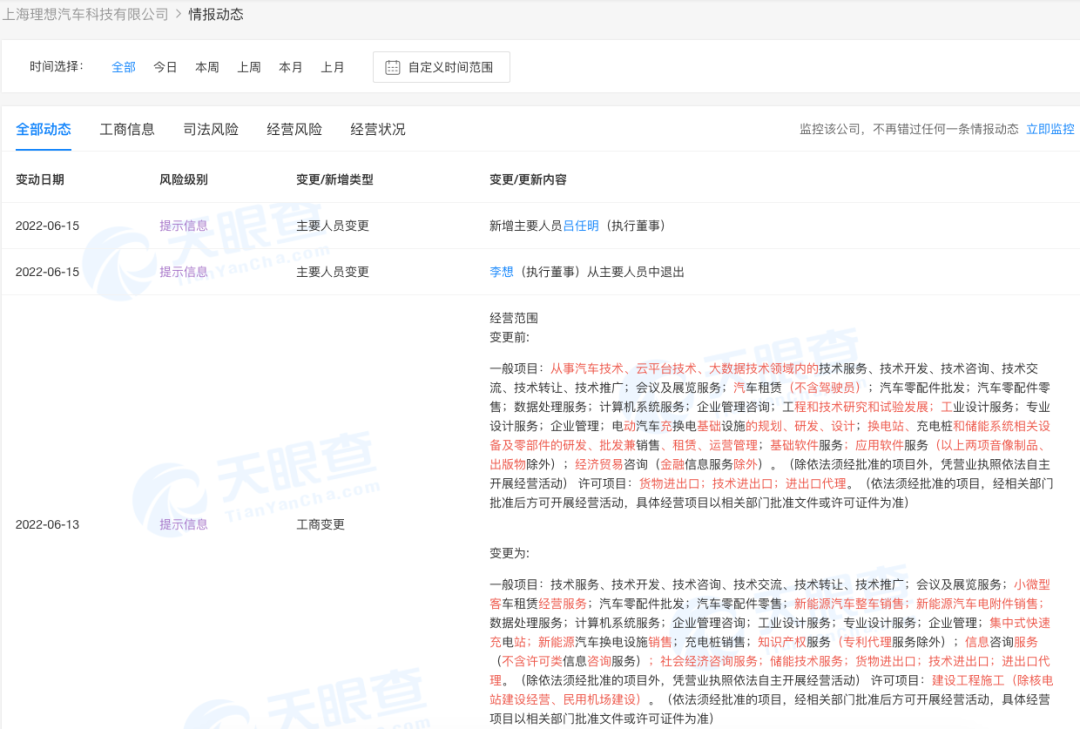This screenshot has height=729, width=1080.
Task: Click 上海理想汽车科技有限公司 breadcrumb
Action: point(84,14)
